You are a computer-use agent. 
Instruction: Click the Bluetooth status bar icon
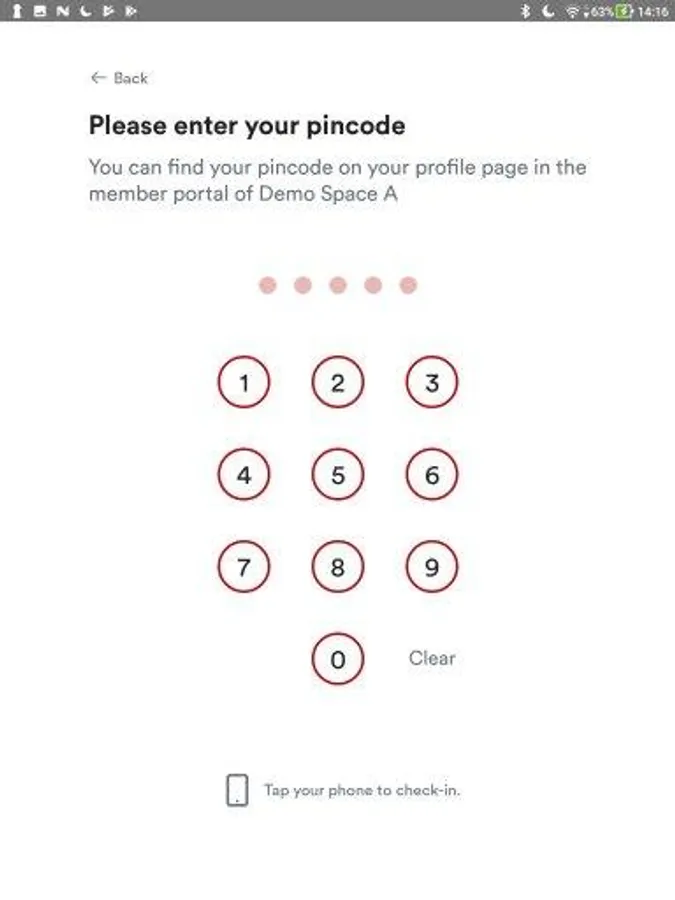pos(524,11)
